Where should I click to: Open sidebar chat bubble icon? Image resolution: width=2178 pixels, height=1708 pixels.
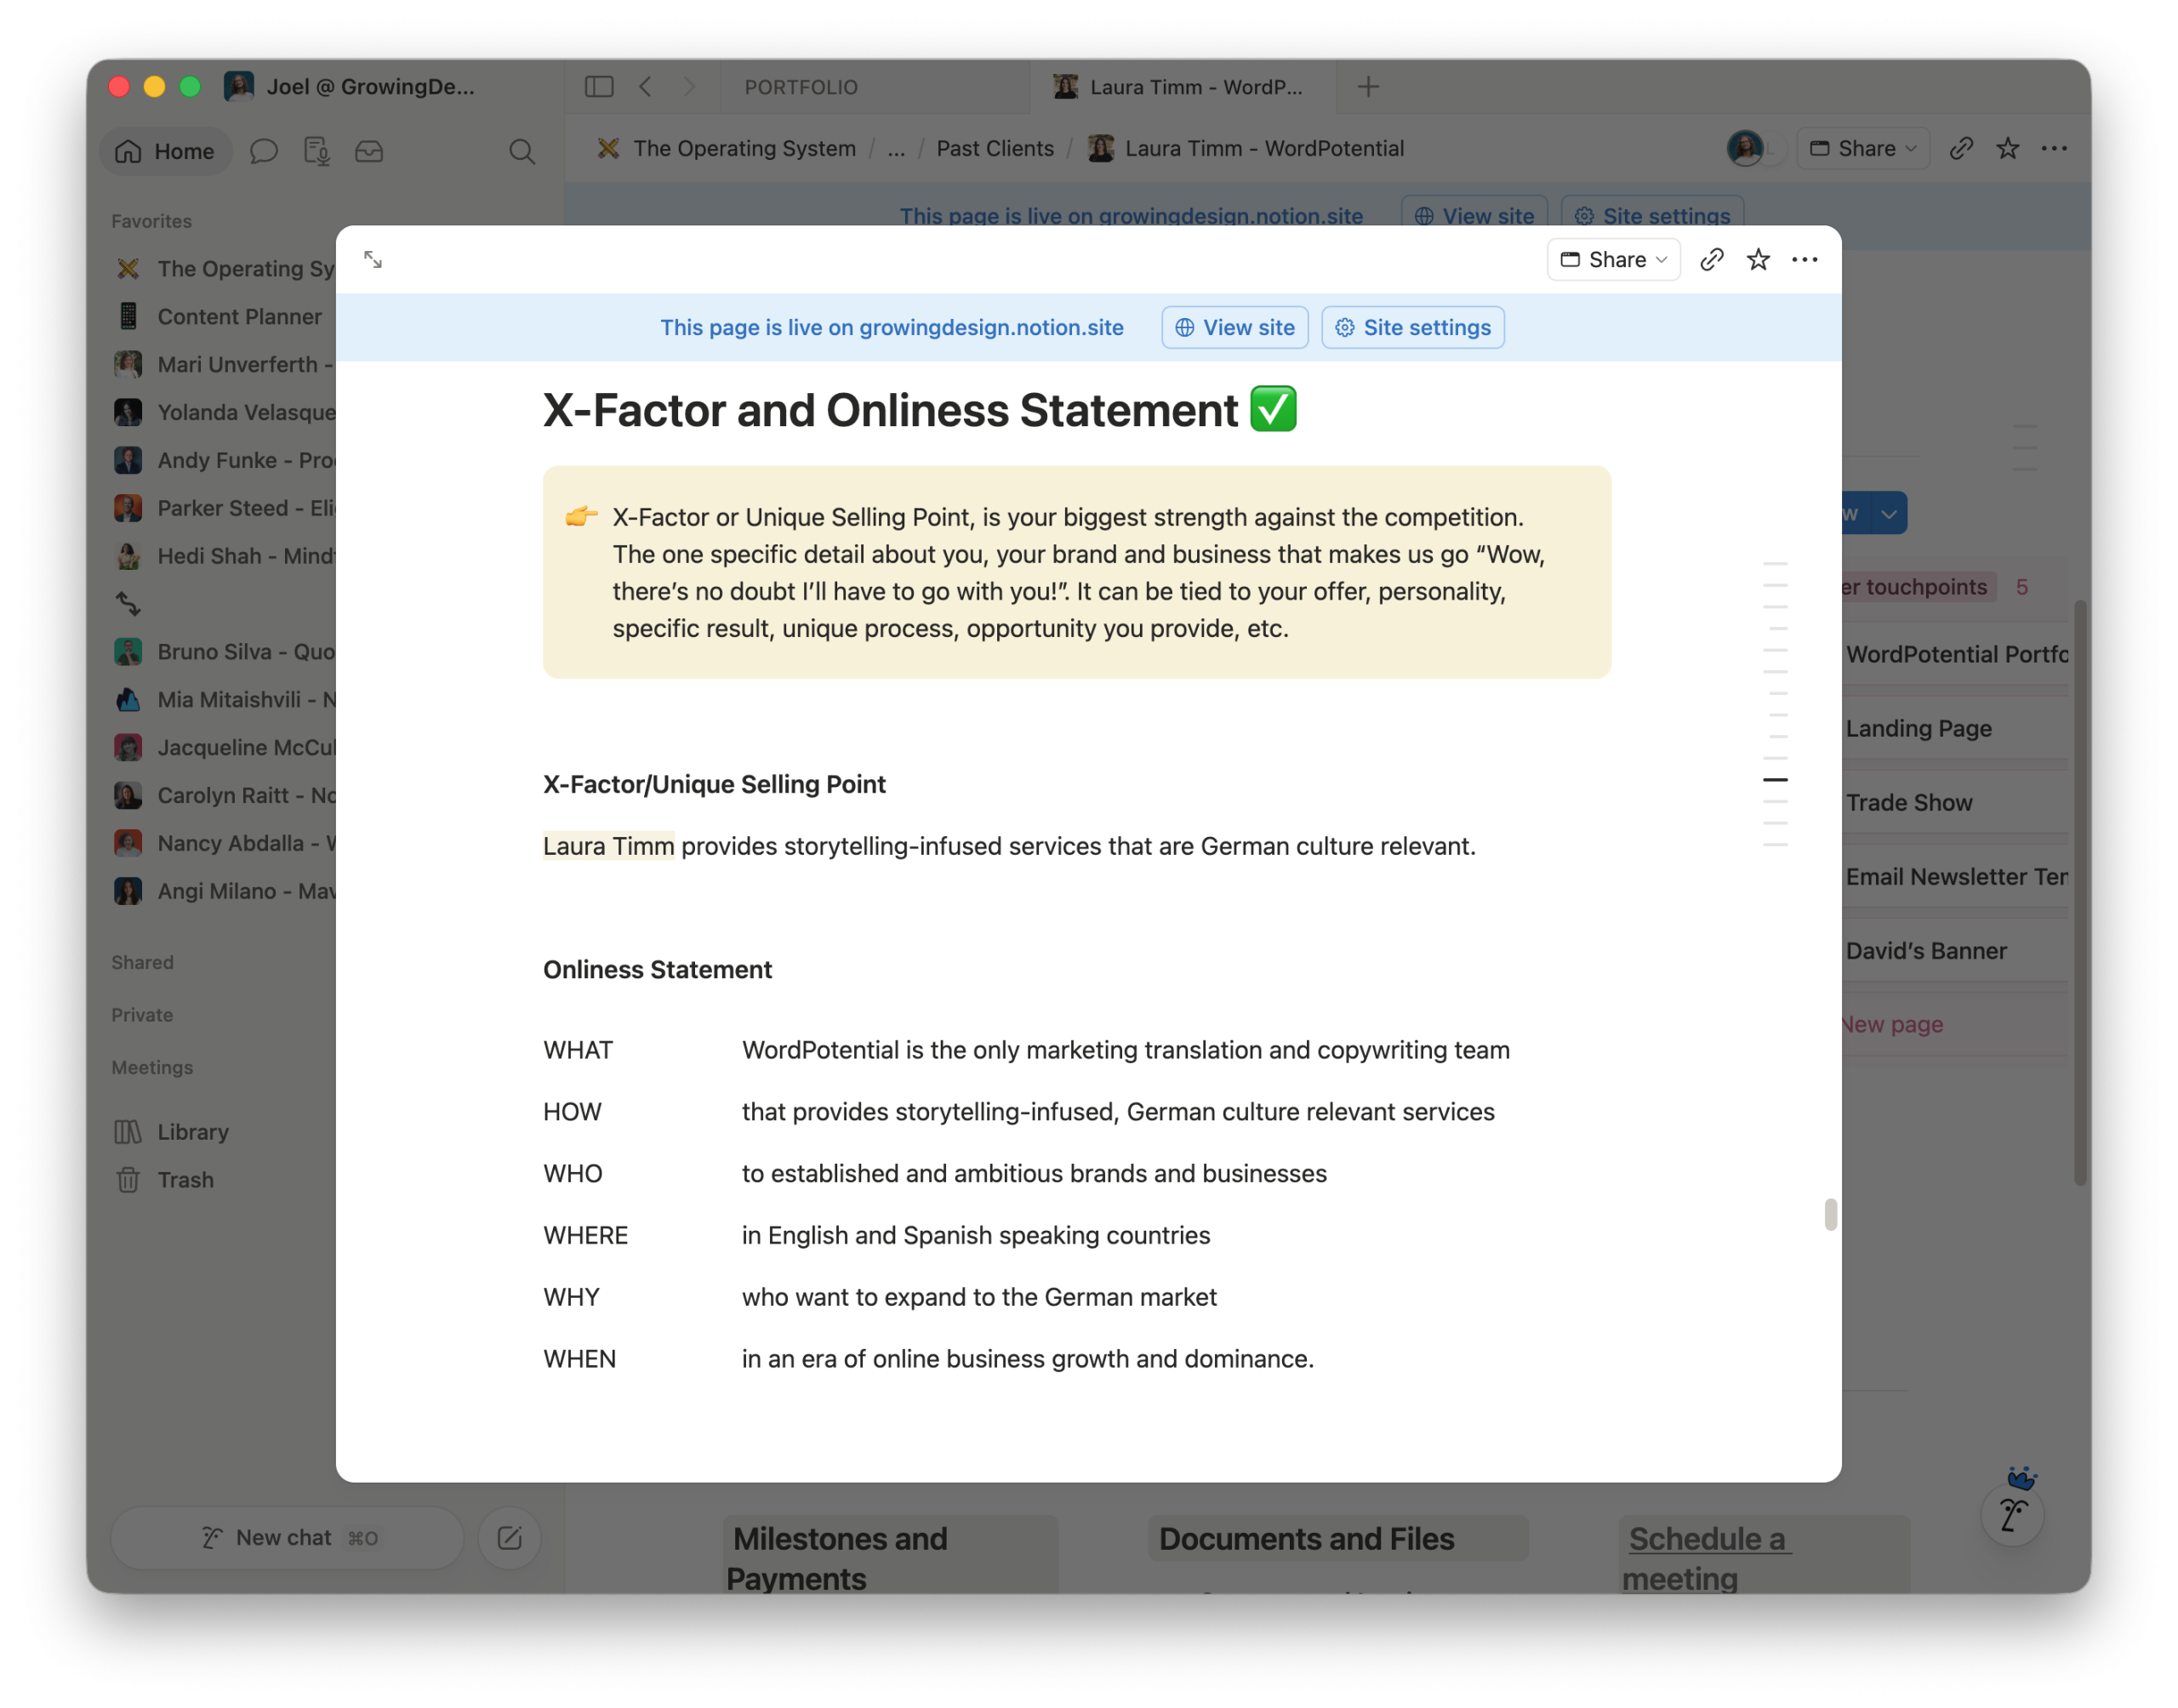[264, 151]
